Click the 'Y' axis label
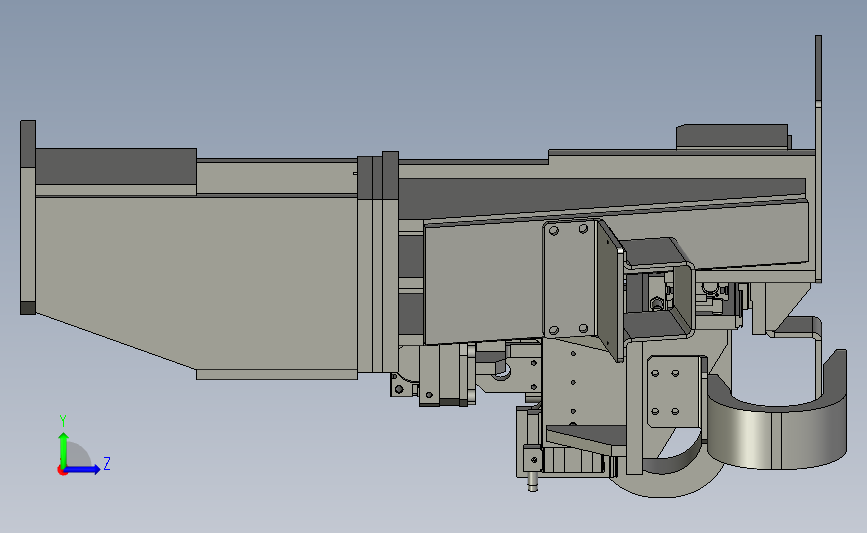This screenshot has width=867, height=533. tap(63, 421)
